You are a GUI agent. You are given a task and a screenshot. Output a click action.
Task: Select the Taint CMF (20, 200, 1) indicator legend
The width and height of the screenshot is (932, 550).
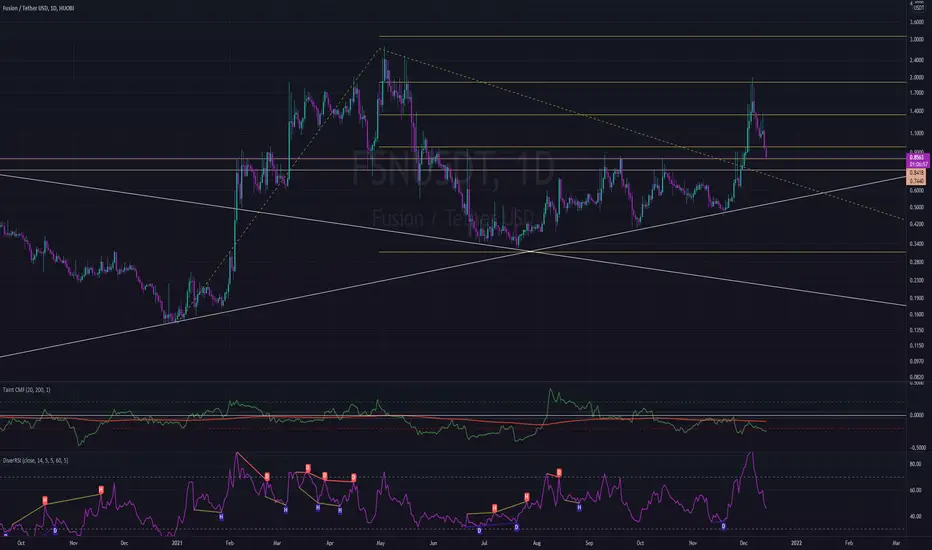27,390
